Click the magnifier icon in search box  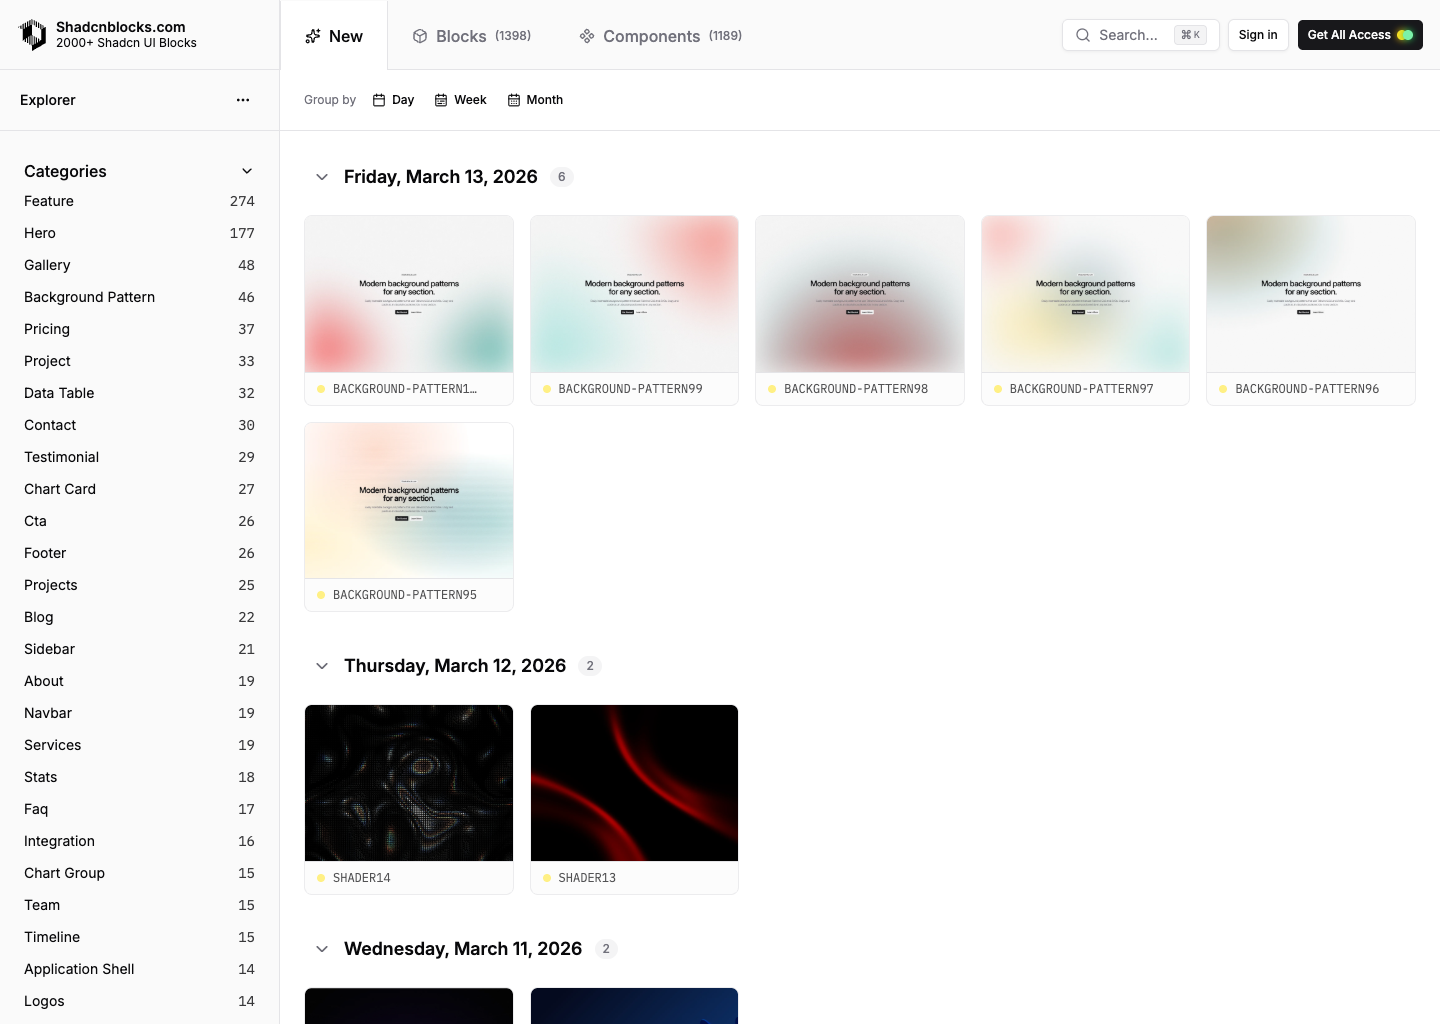(1083, 35)
